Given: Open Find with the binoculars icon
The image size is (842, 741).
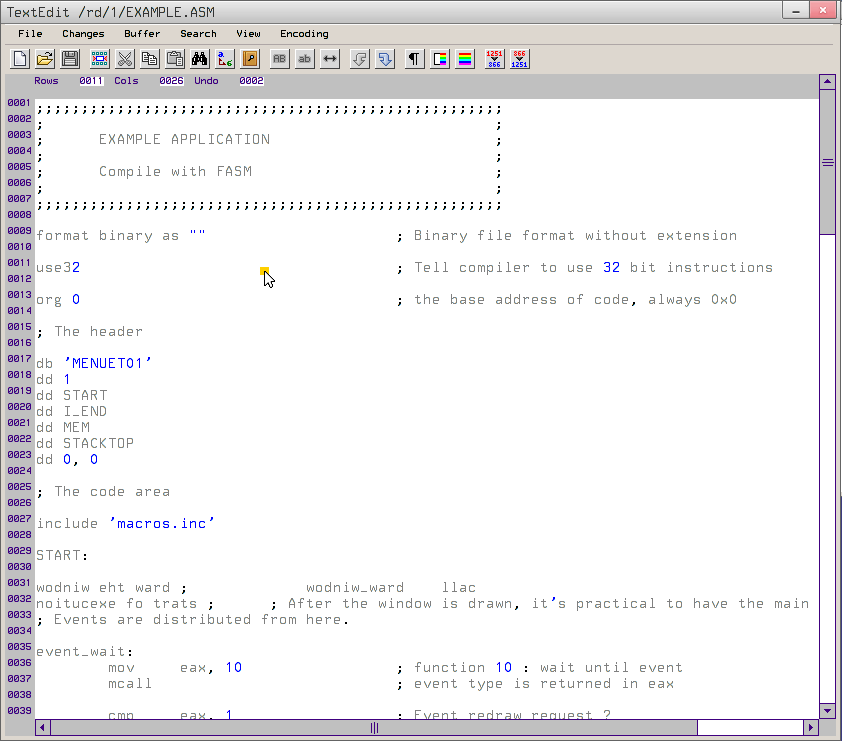Looking at the screenshot, I should (200, 59).
